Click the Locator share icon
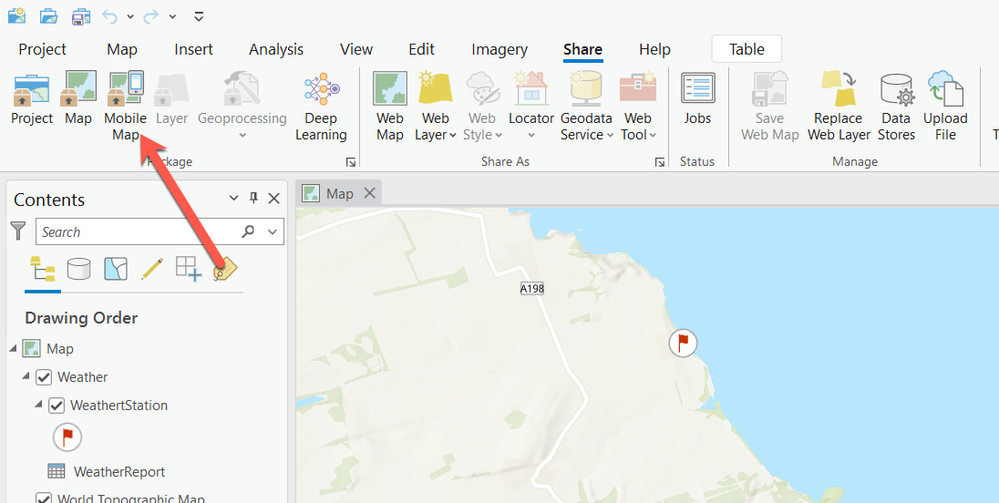Screen dimensions: 999x503 531,89
